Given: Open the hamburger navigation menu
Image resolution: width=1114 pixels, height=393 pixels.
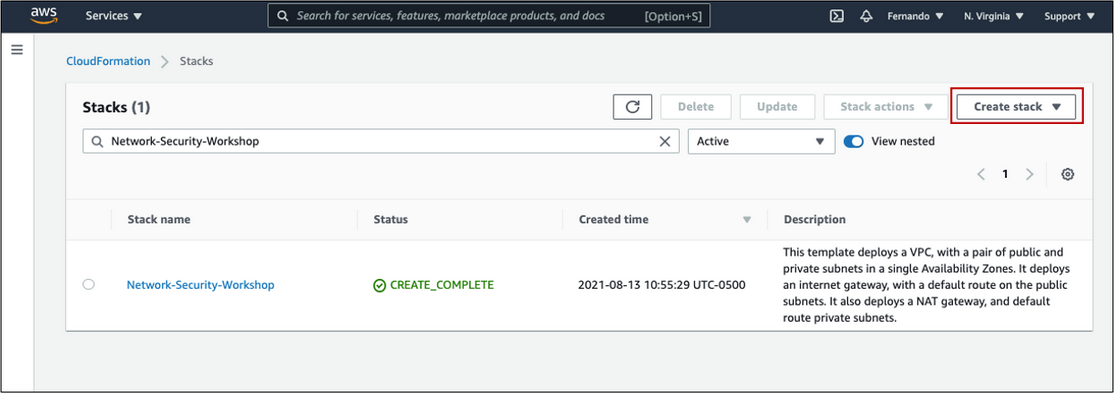Looking at the screenshot, I should pos(17,50).
